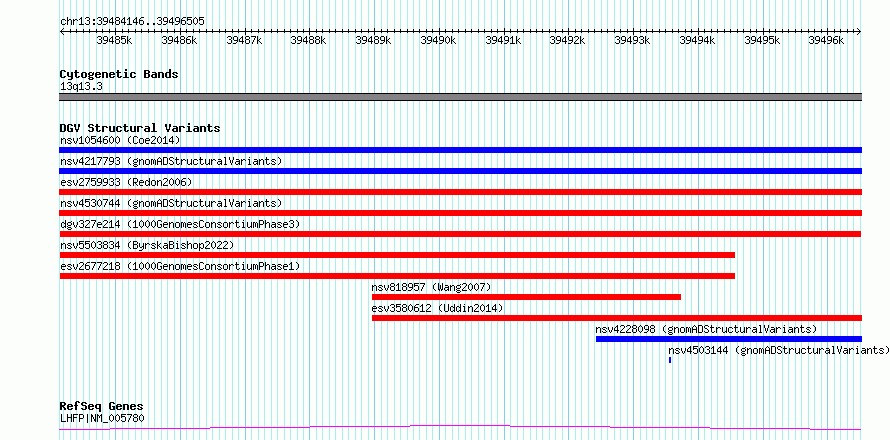Open the esv2677218 1000Genomes Phase1 label
890x440 pixels.
[180, 266]
